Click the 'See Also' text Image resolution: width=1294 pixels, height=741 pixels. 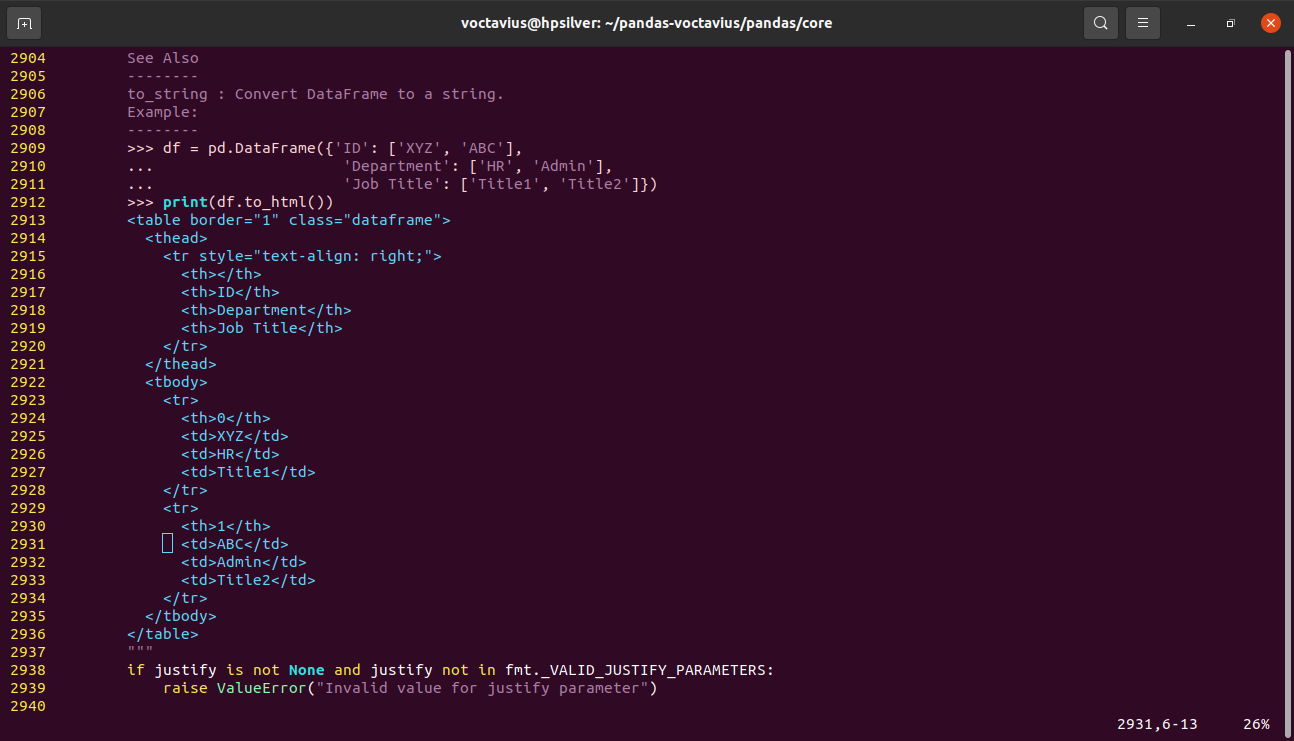click(x=163, y=58)
